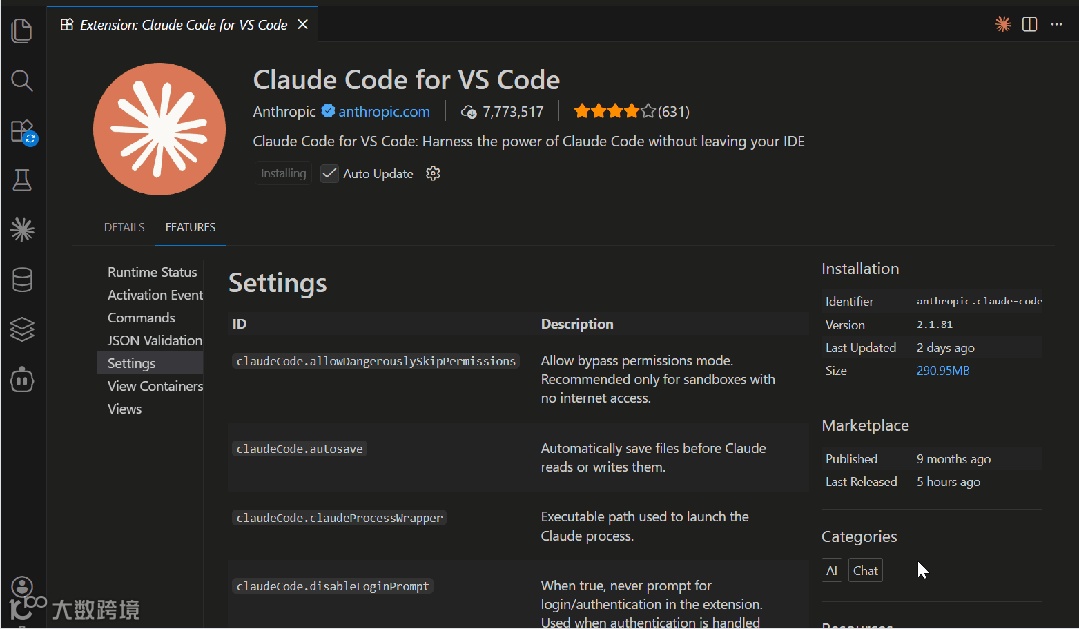Open the Explorer view in activity bar
Image resolution: width=1079 pixels, height=629 pixels.
click(x=22, y=31)
